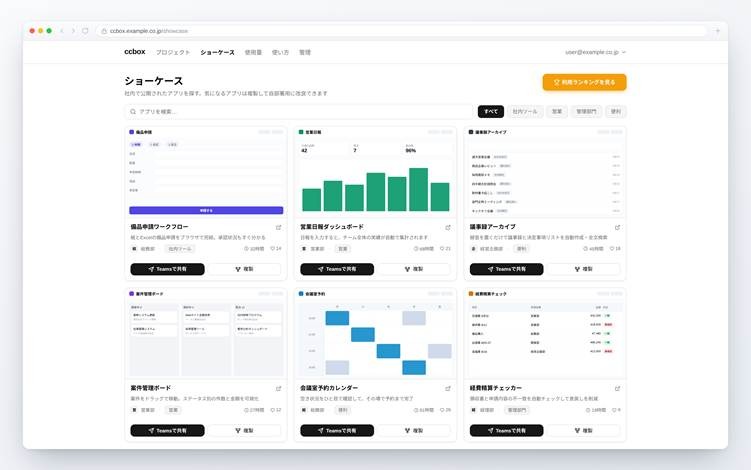This screenshot has width=751, height=470.
Task: Select the すべて filter chip
Action: [x=490, y=112]
